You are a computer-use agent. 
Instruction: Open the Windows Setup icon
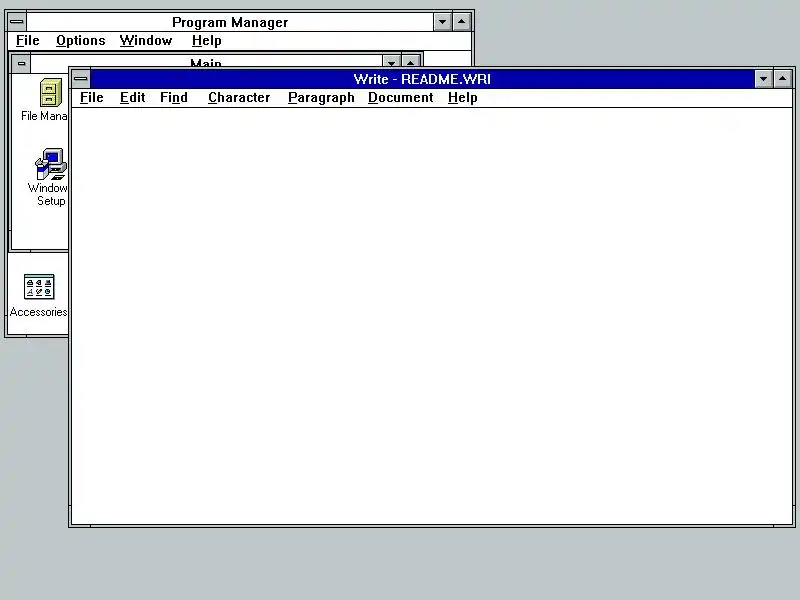pyautogui.click(x=51, y=164)
